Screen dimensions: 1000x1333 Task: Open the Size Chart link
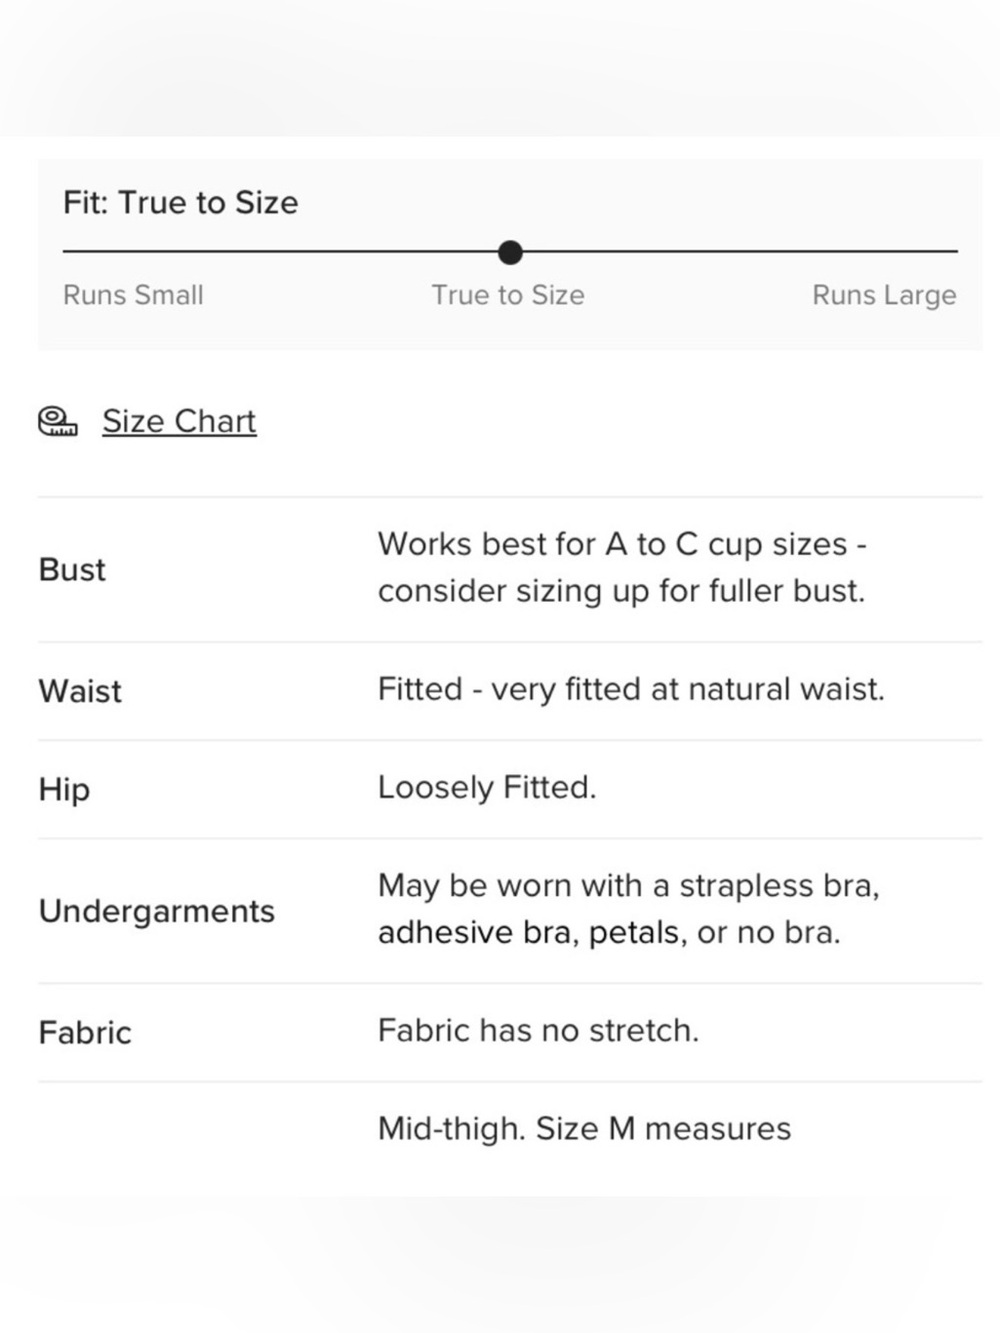[x=179, y=421]
